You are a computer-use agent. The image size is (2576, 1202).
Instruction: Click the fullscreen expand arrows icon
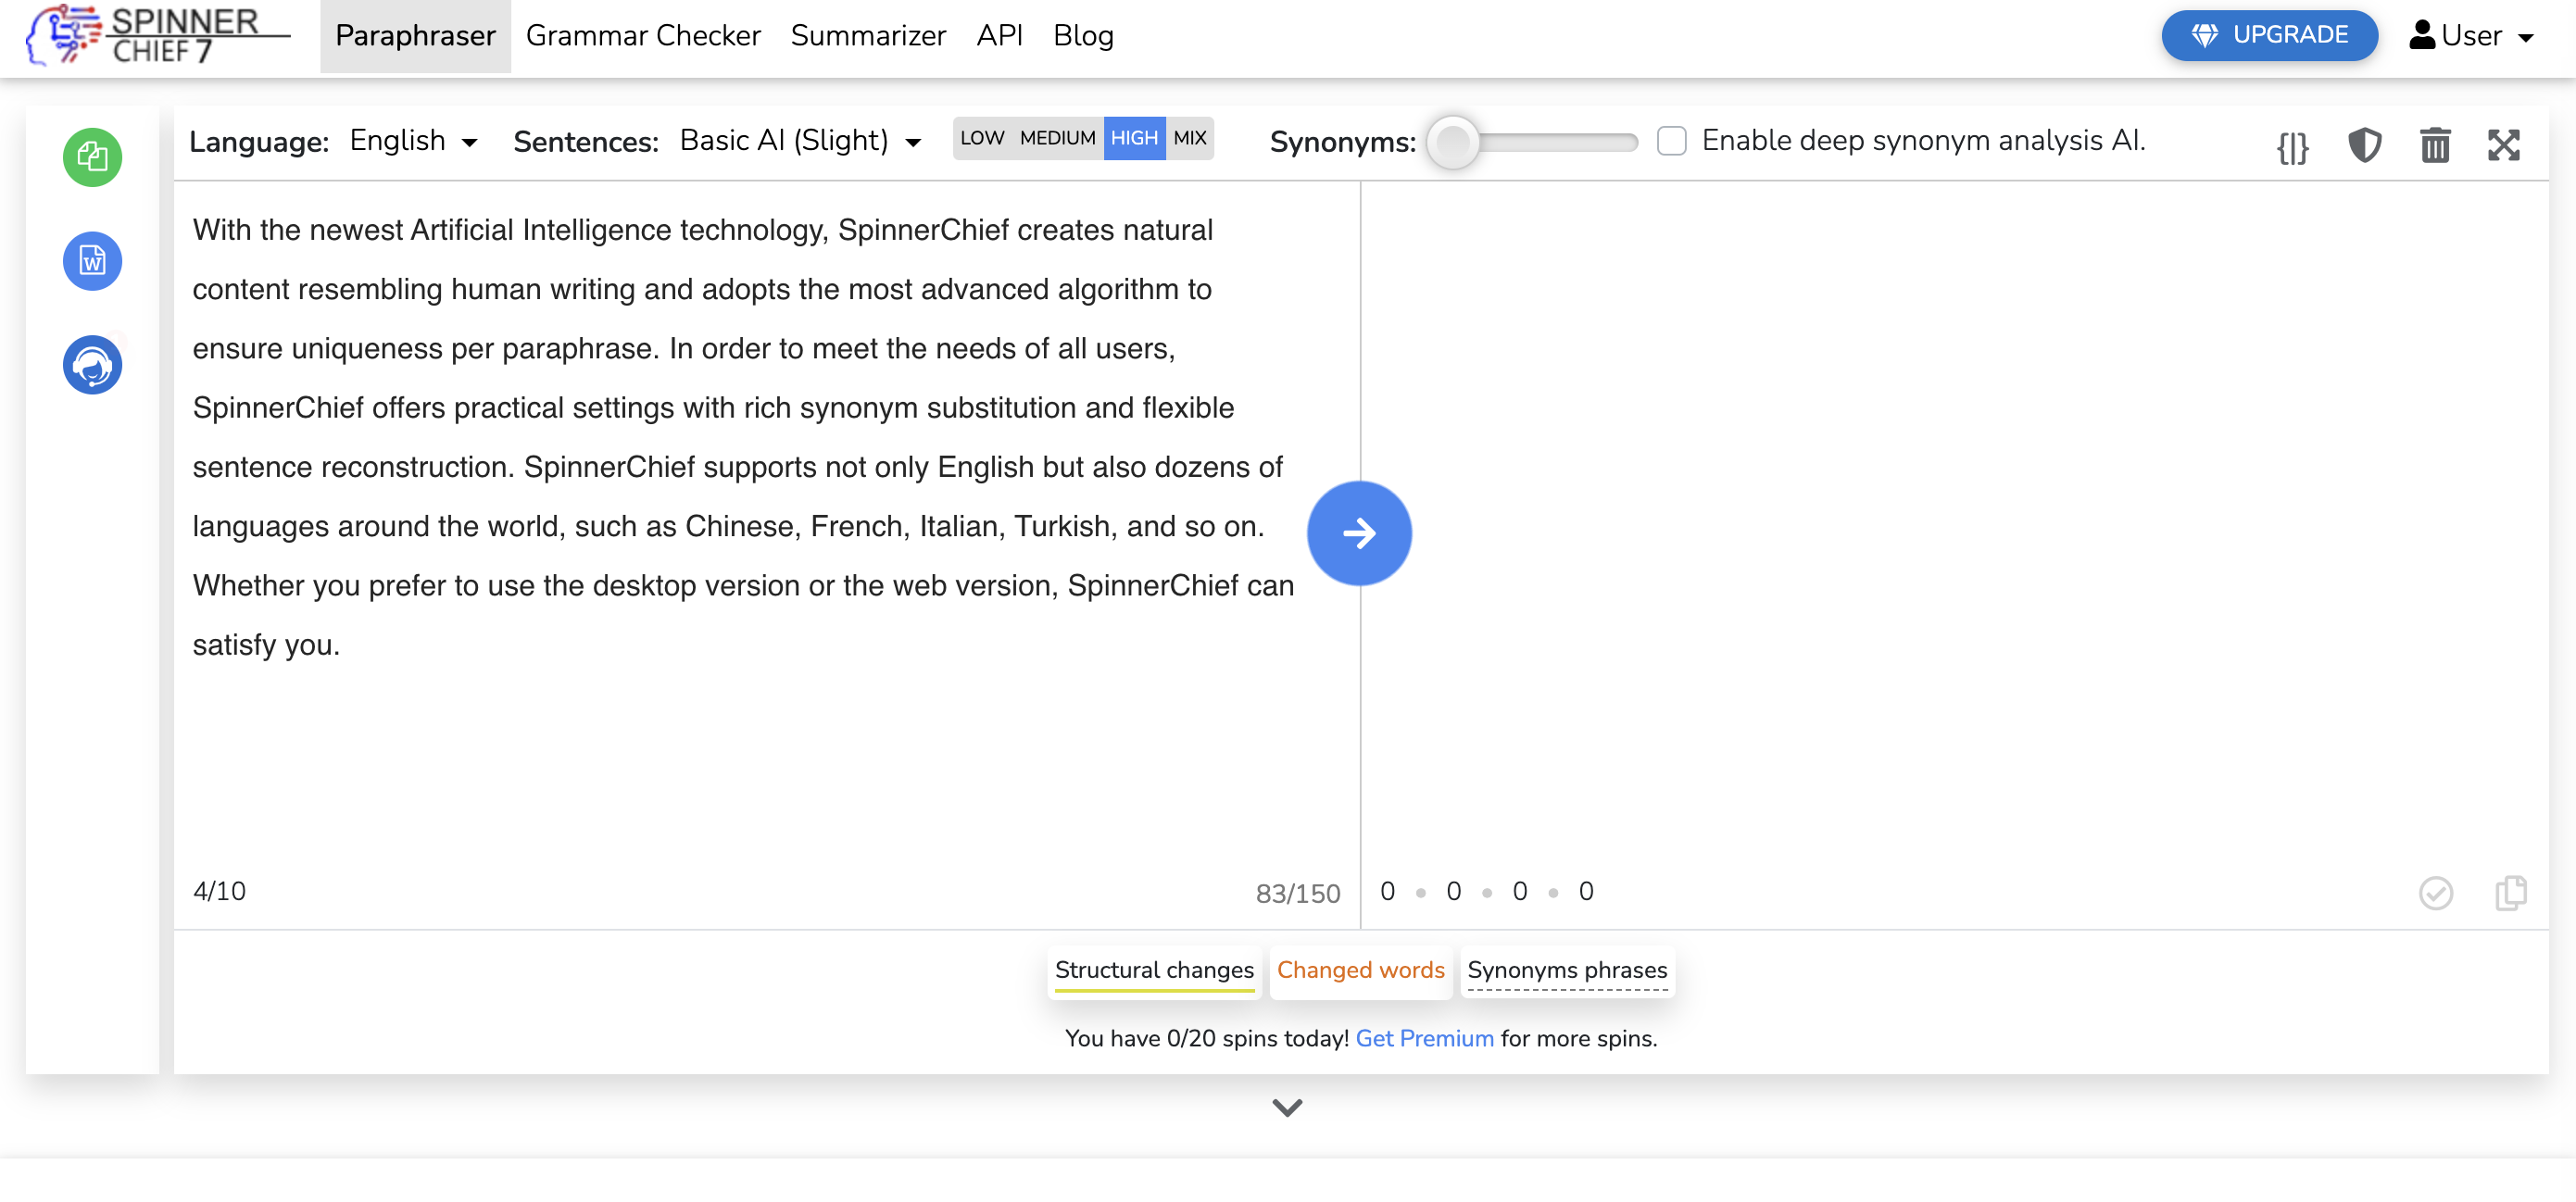coord(2503,146)
